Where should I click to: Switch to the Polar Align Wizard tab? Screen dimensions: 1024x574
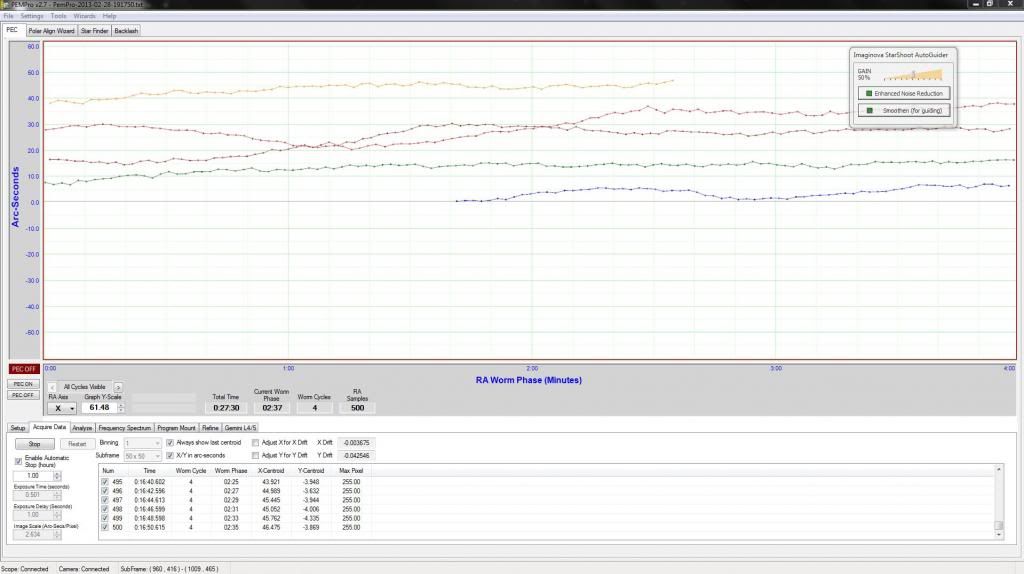coord(52,31)
